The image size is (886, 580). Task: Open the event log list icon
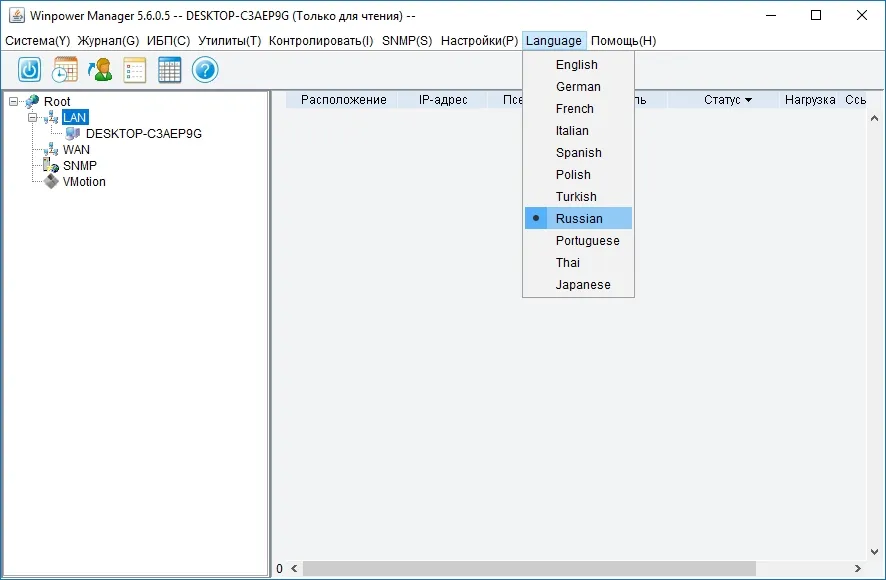click(134, 70)
